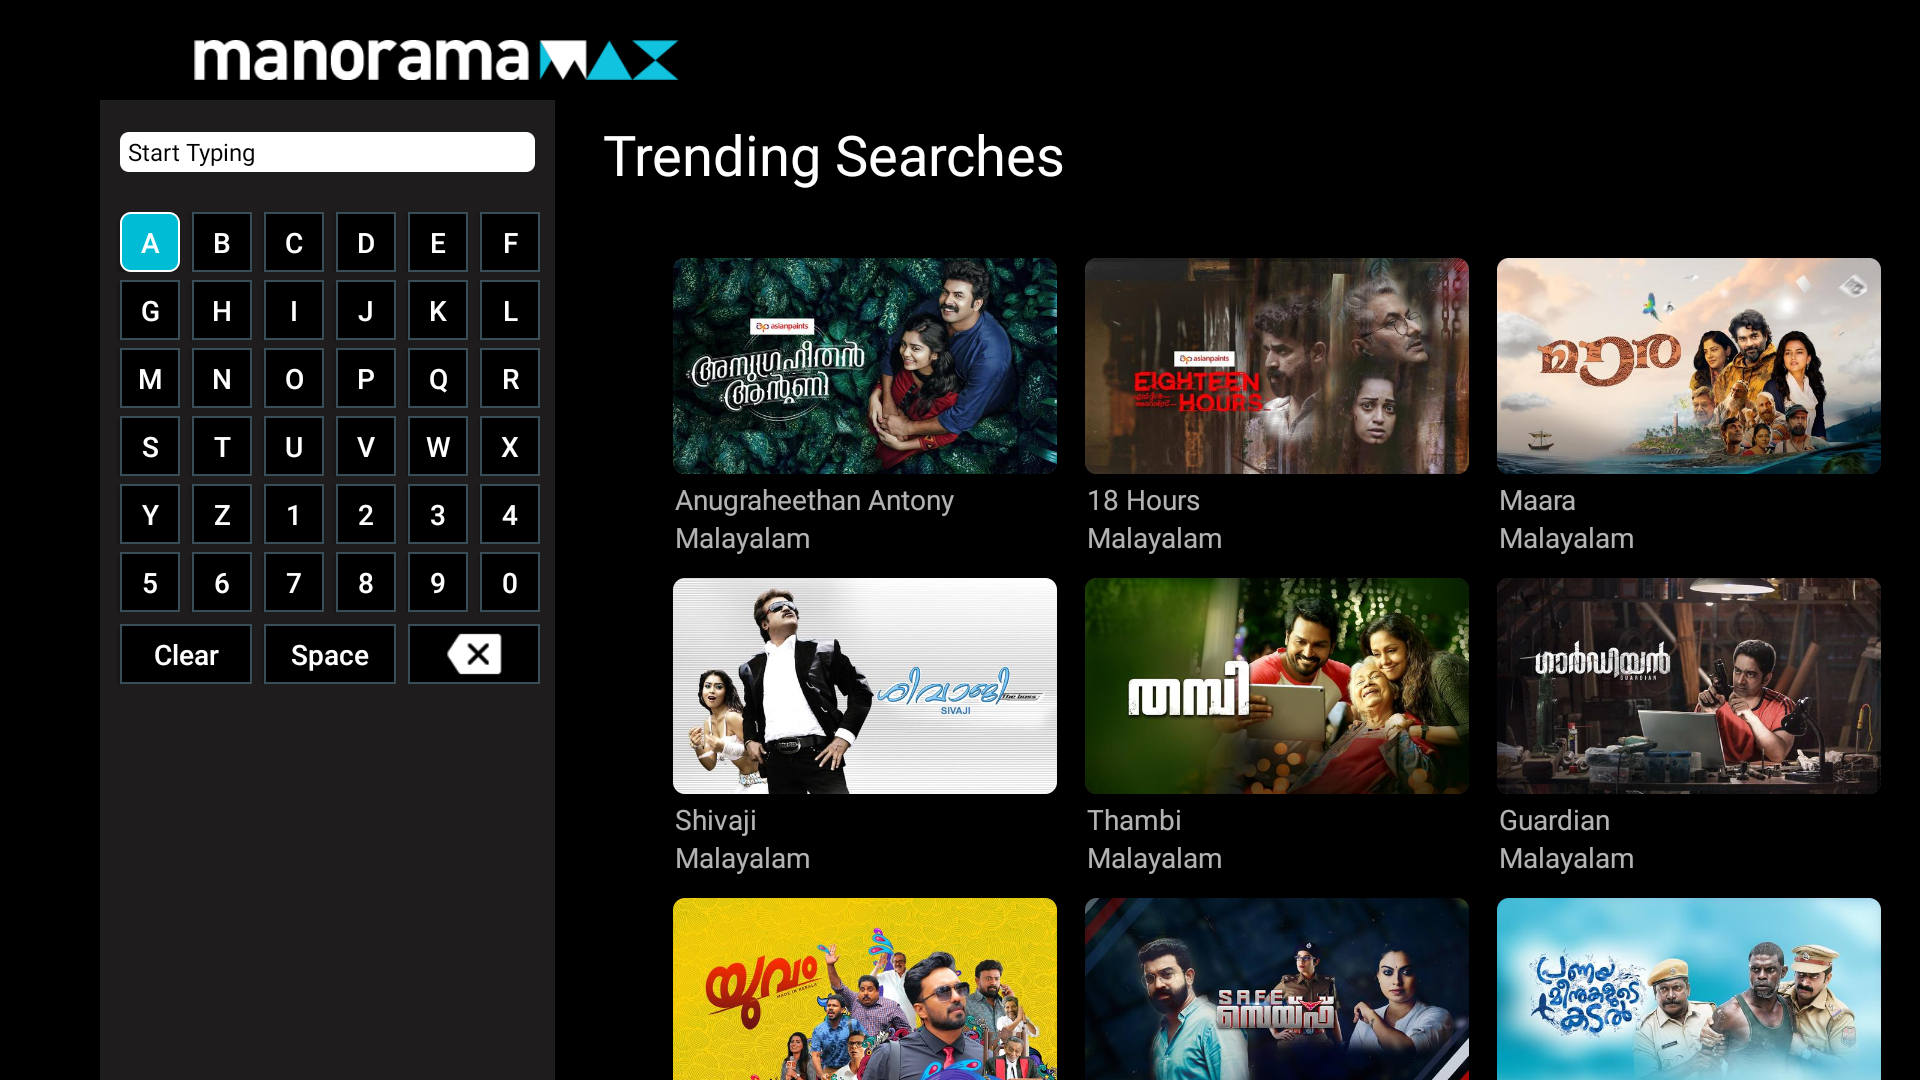Click the Thambi title text link
Image resolution: width=1920 pixels, height=1080 pixels.
pos(1134,821)
